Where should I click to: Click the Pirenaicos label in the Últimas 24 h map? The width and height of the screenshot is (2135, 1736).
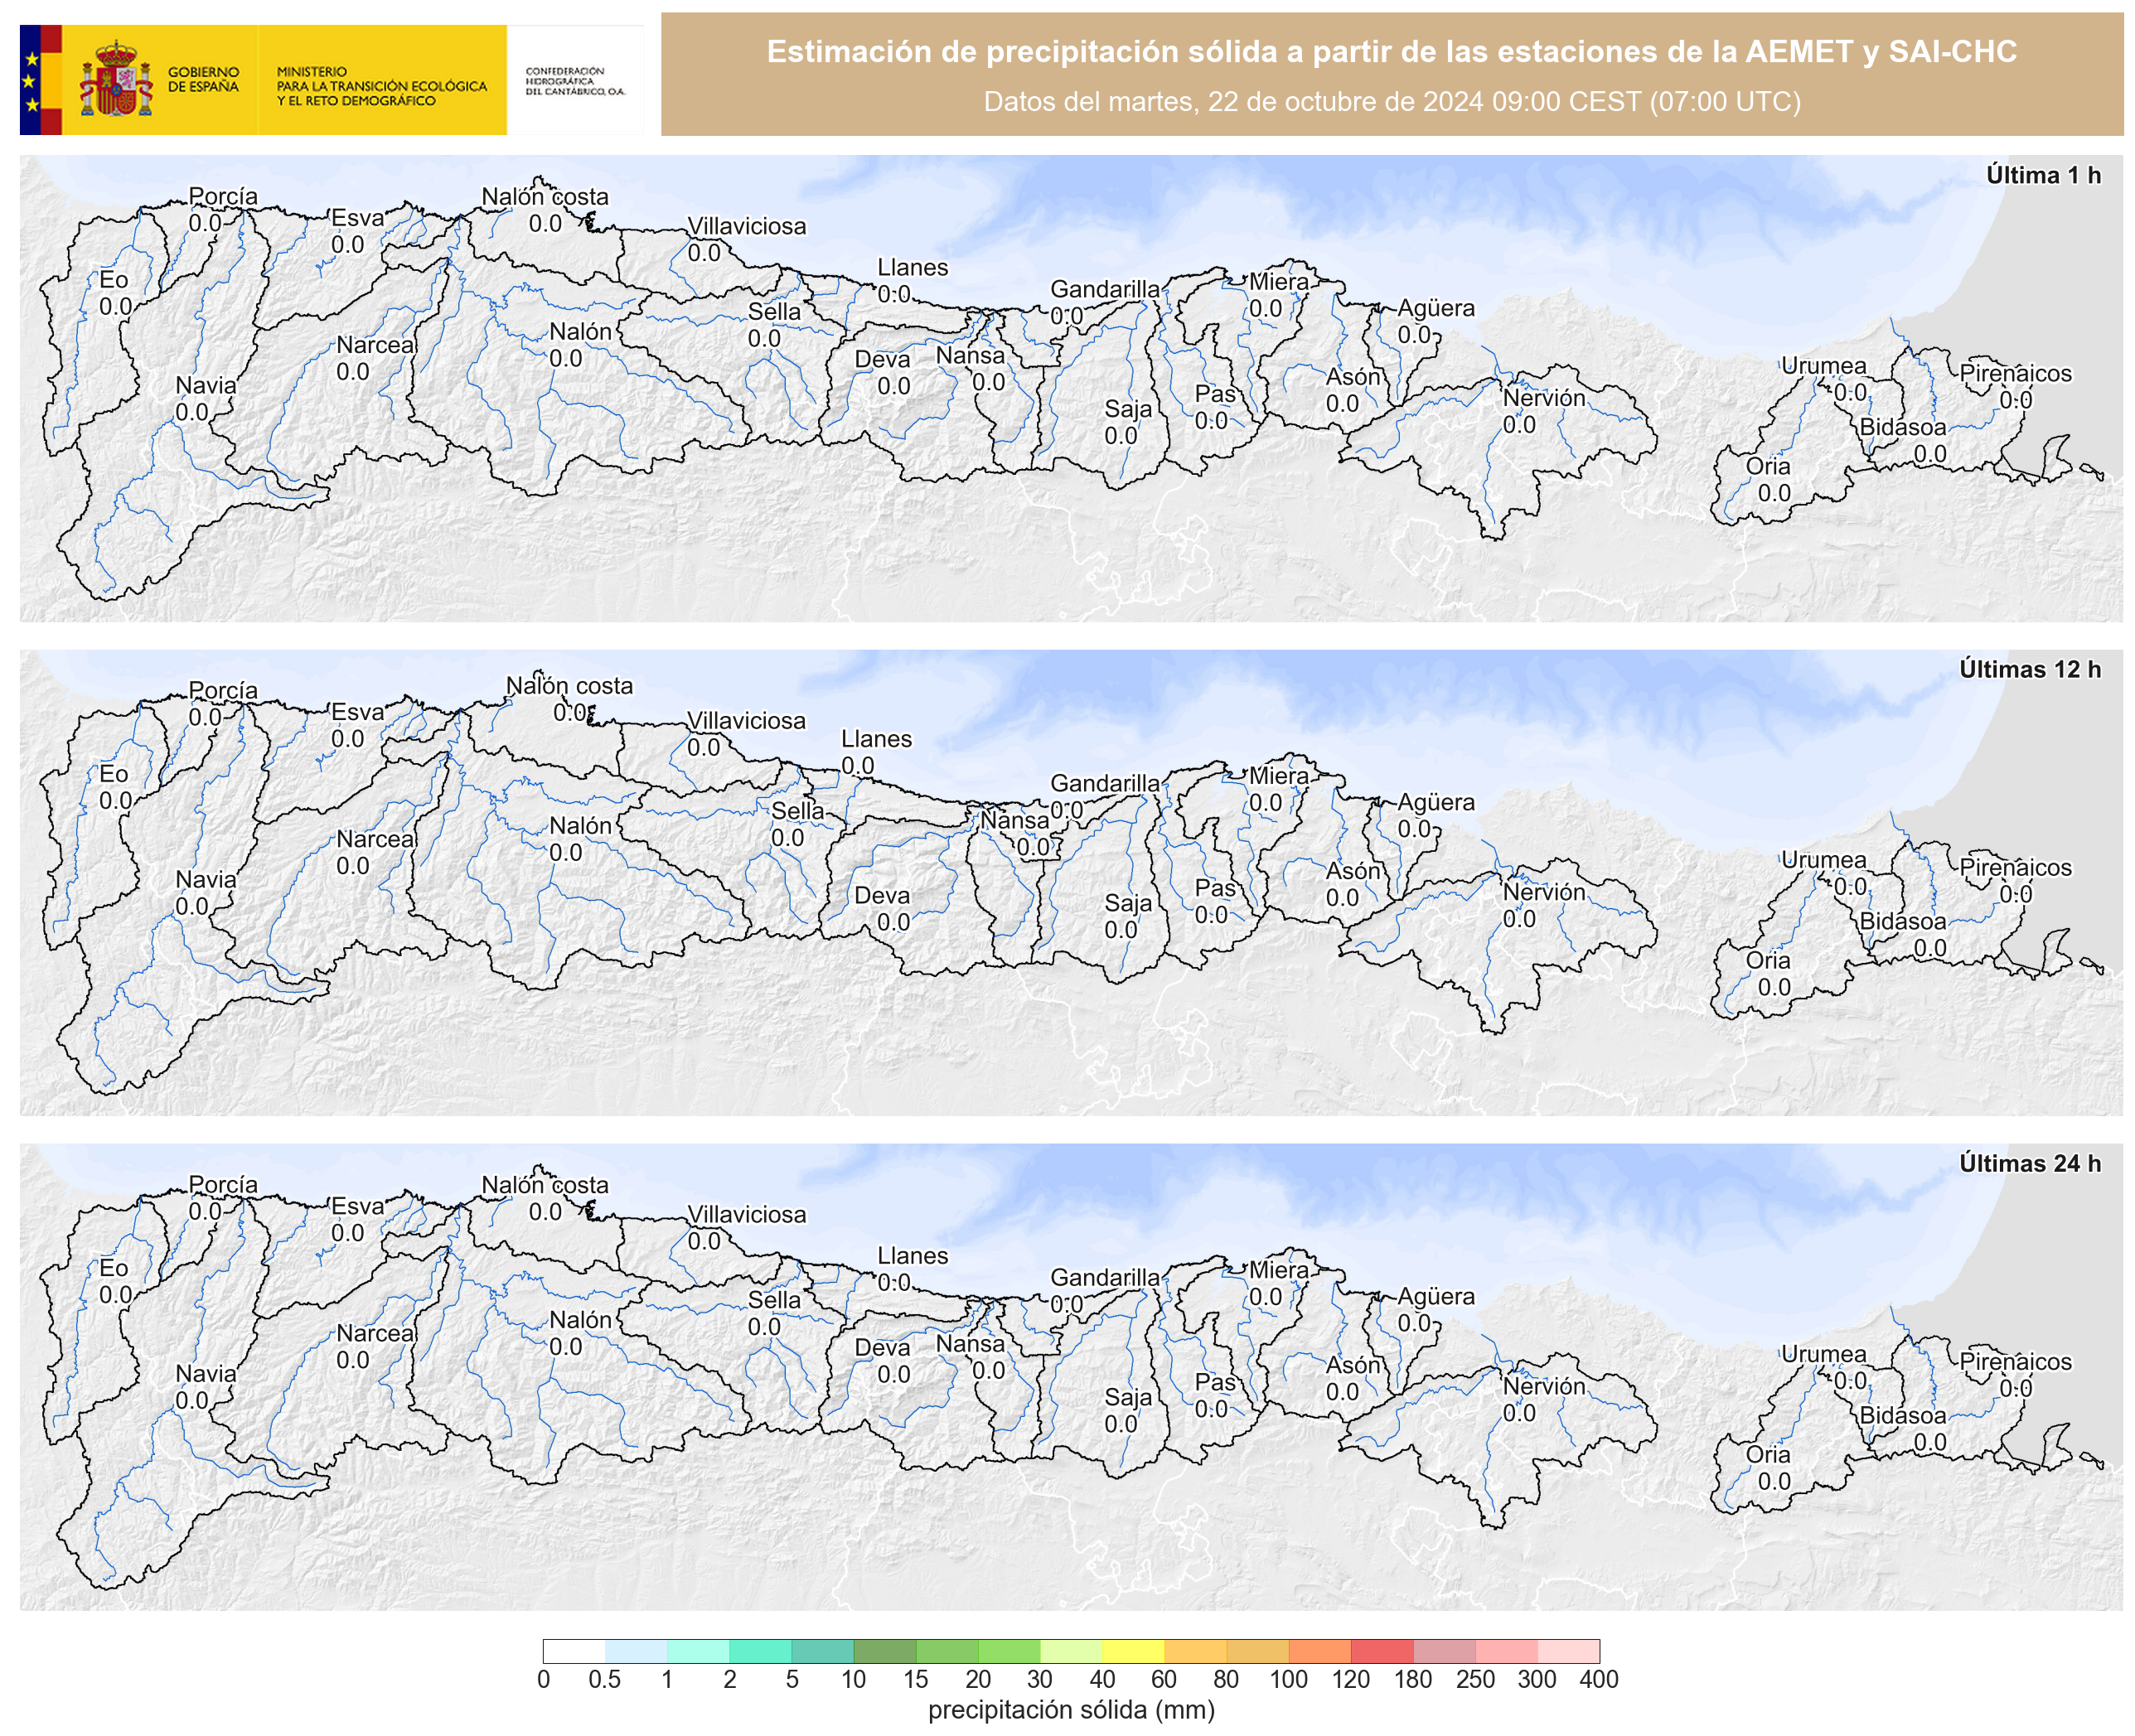pos(2016,1361)
